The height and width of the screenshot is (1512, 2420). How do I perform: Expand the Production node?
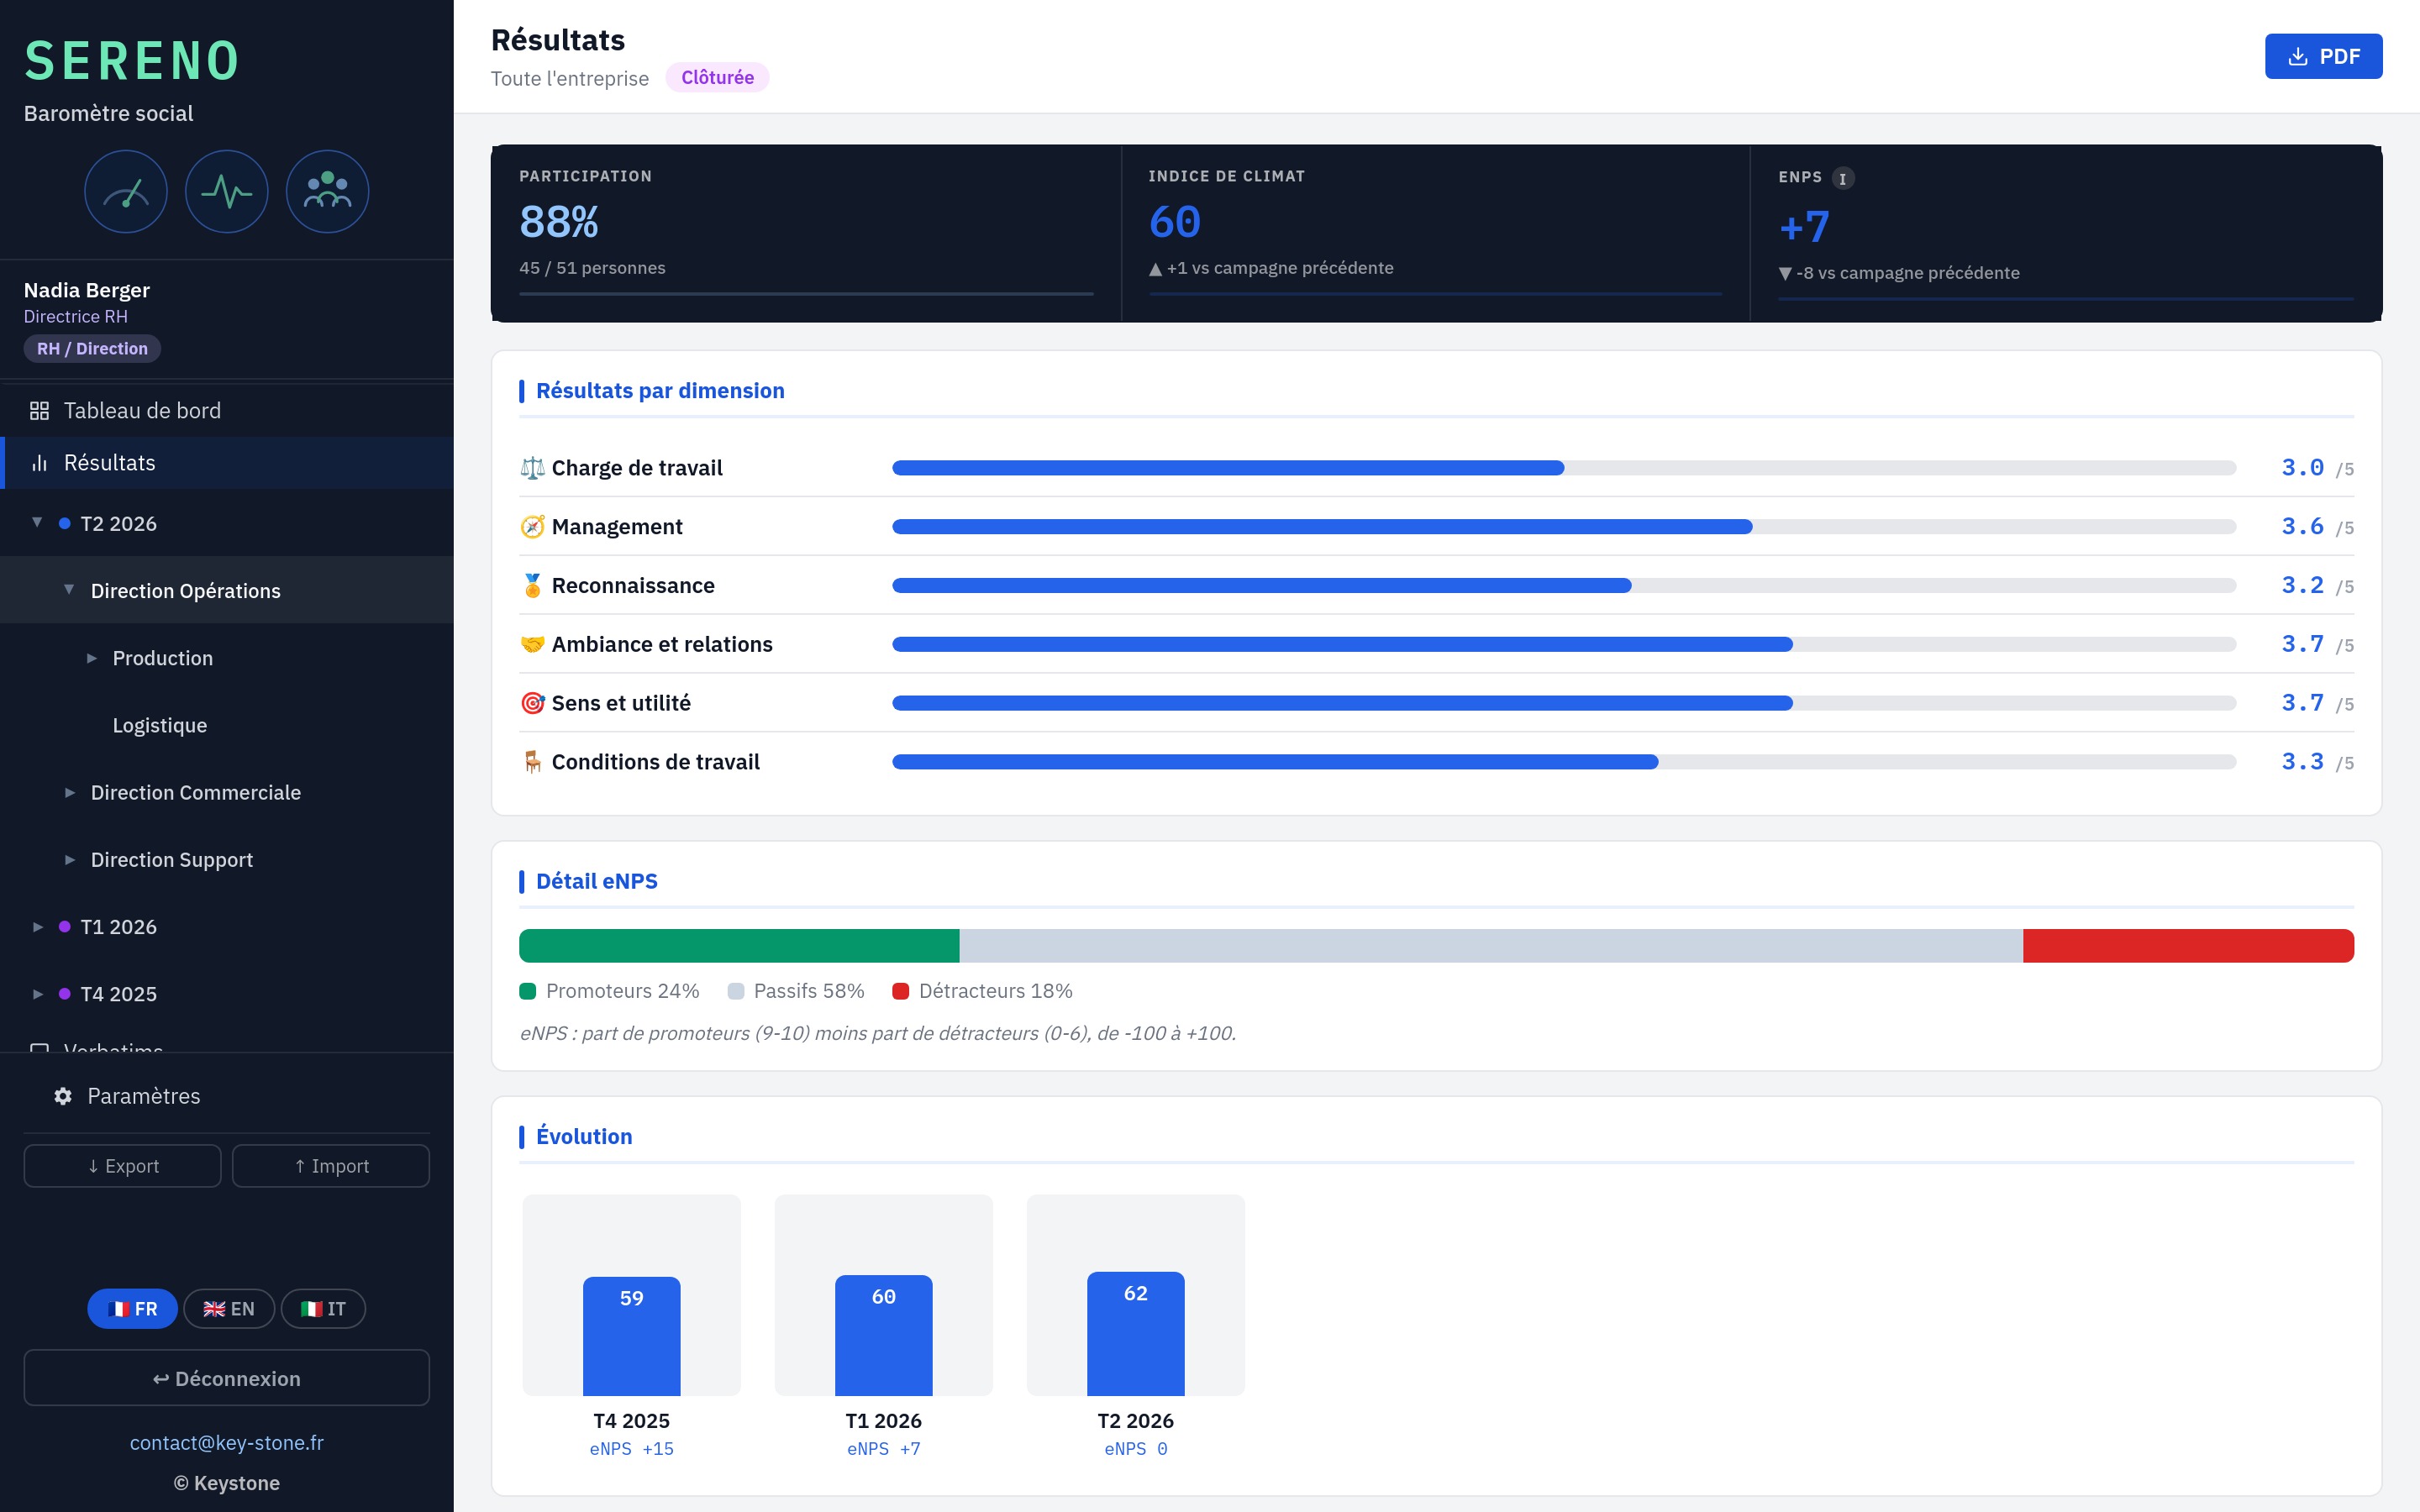pyautogui.click(x=92, y=658)
